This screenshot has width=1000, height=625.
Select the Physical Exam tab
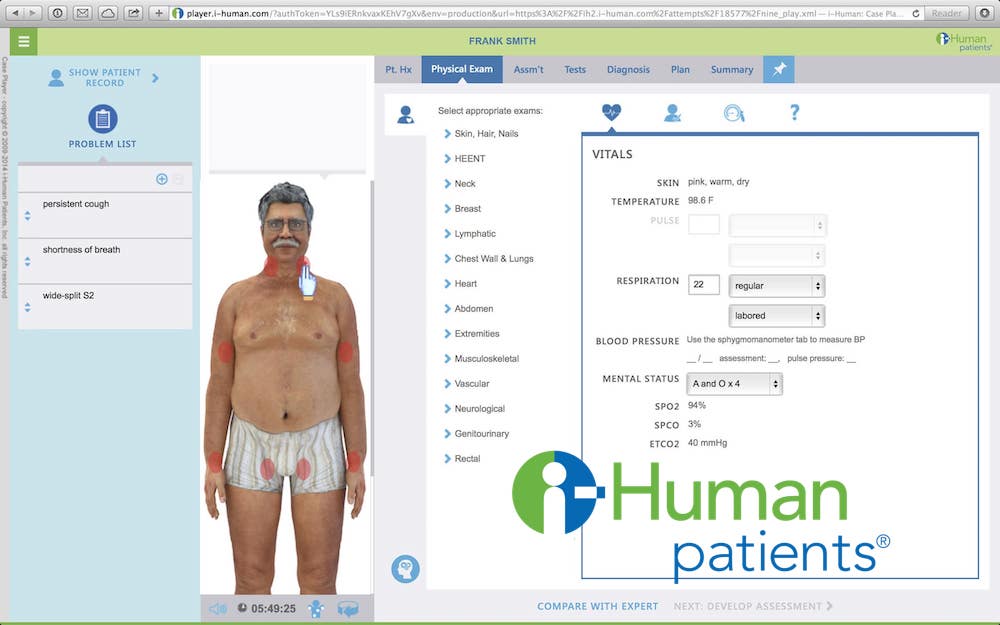tap(462, 69)
